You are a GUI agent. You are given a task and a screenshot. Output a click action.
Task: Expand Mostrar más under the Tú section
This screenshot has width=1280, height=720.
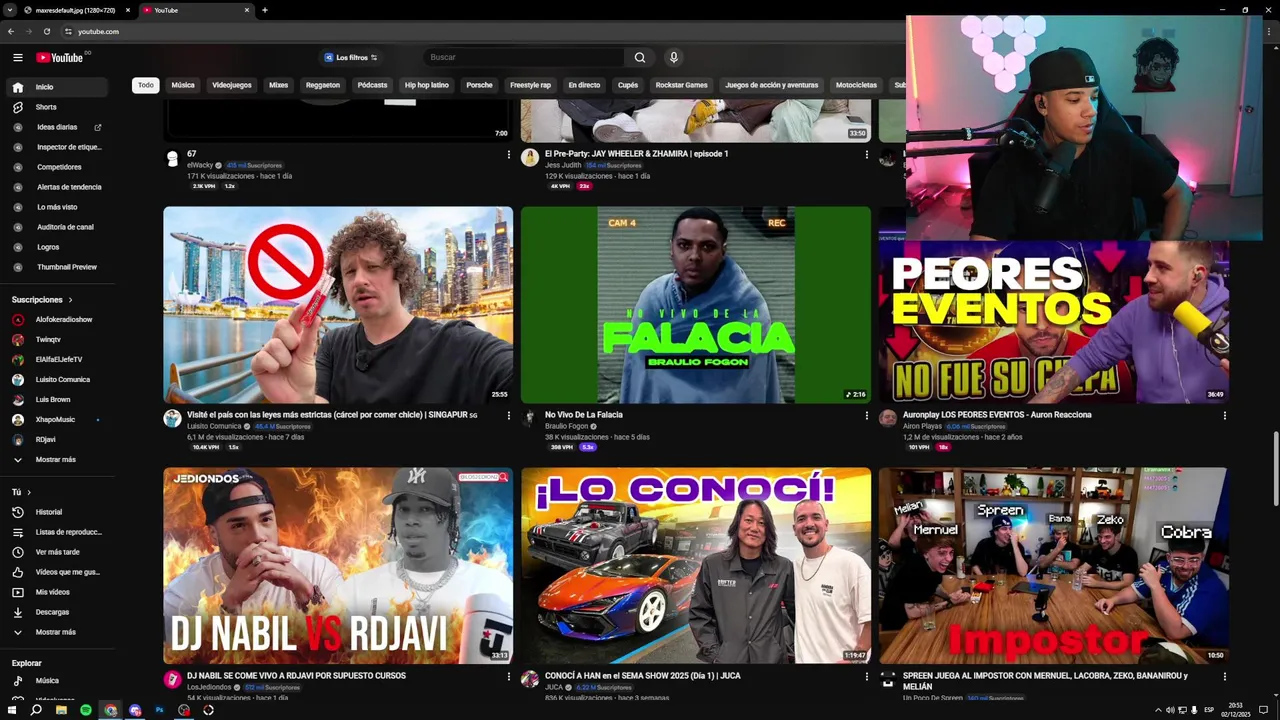(56, 632)
